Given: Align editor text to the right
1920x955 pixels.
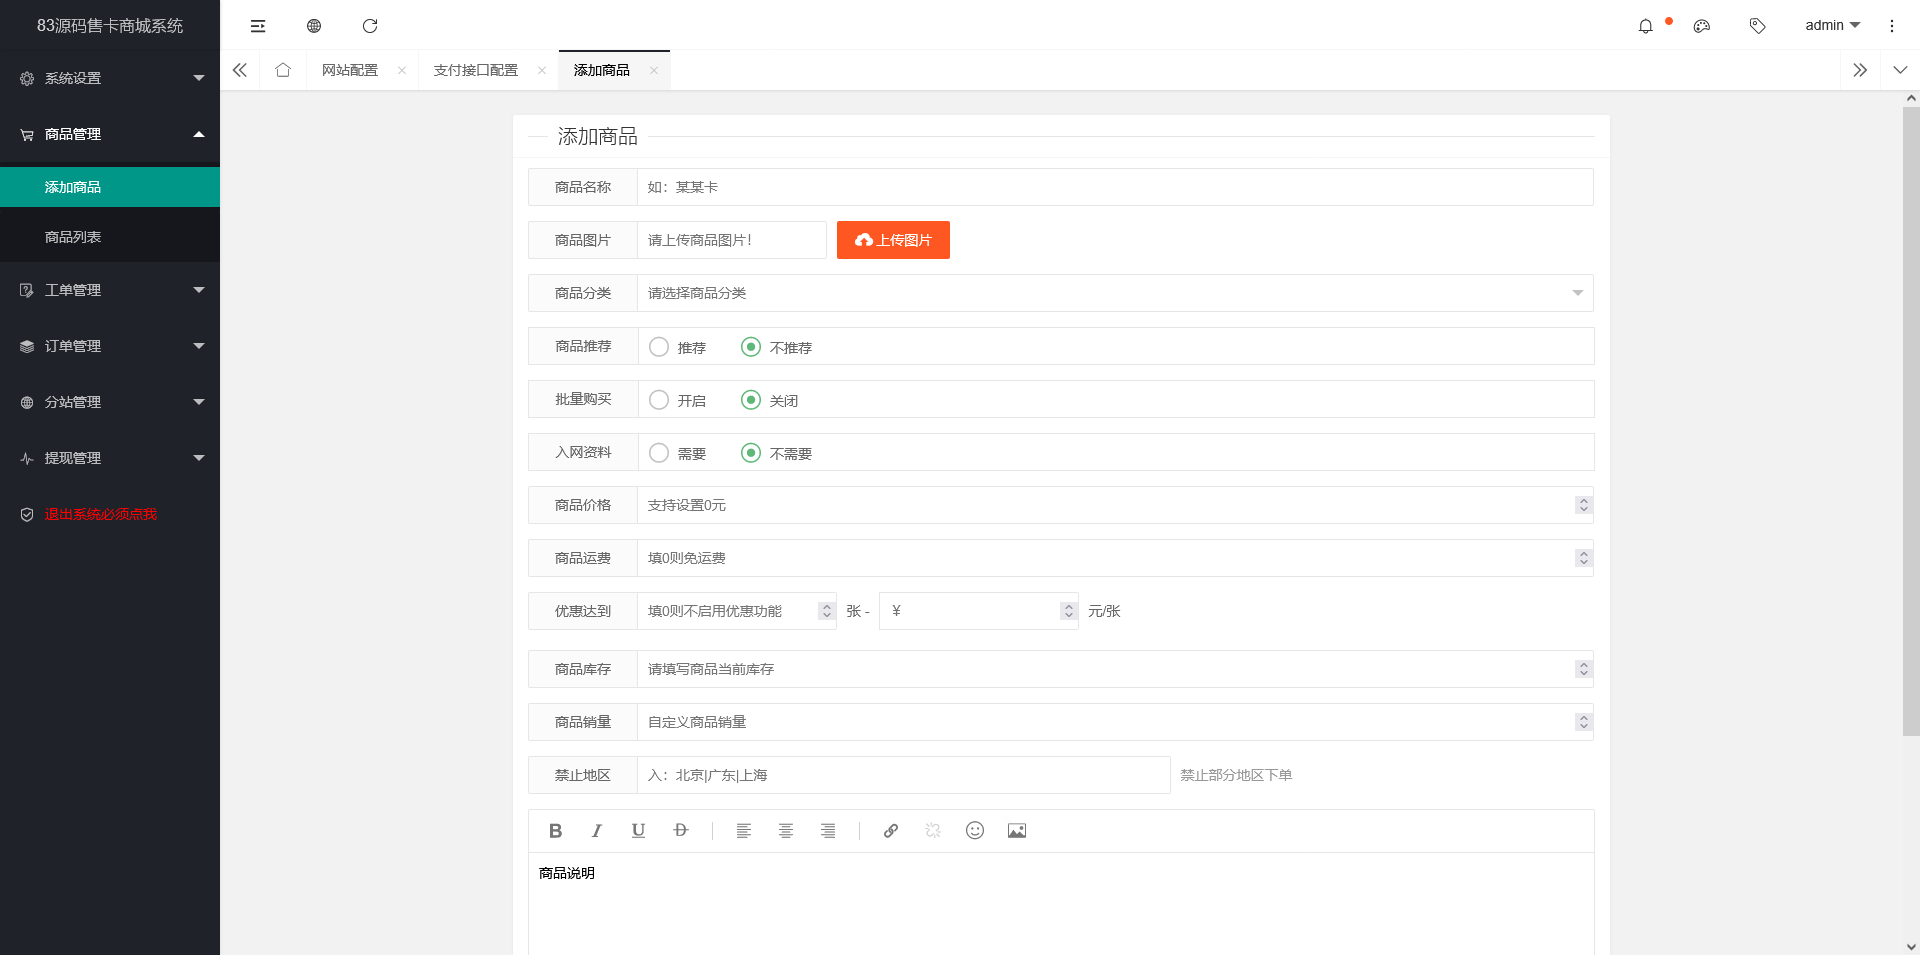Looking at the screenshot, I should (x=828, y=830).
